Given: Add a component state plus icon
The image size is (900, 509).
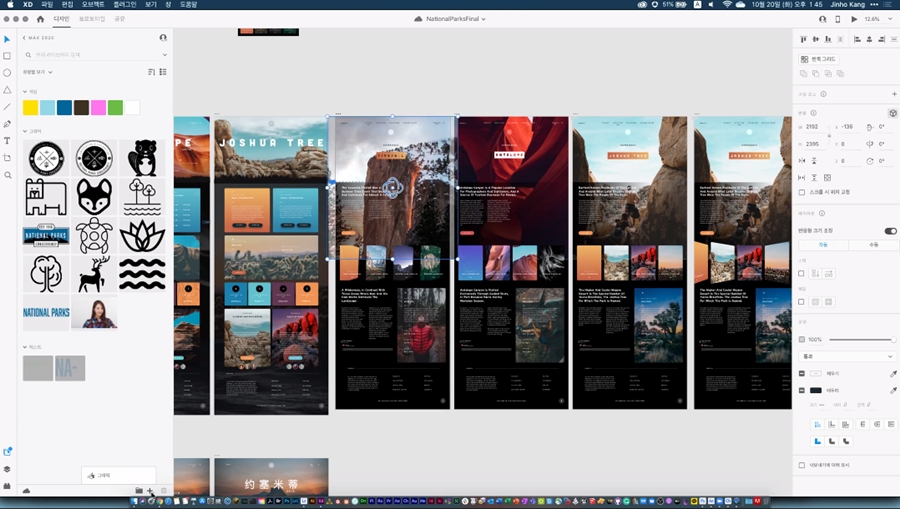Looking at the screenshot, I should pyautogui.click(x=894, y=94).
